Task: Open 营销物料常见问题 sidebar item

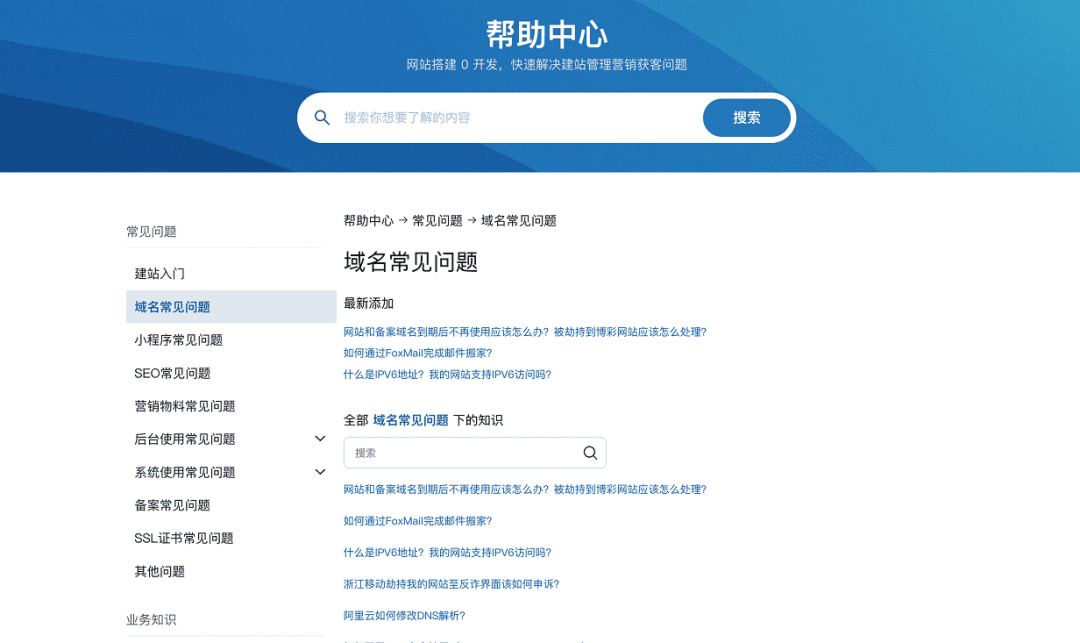Action: point(185,406)
